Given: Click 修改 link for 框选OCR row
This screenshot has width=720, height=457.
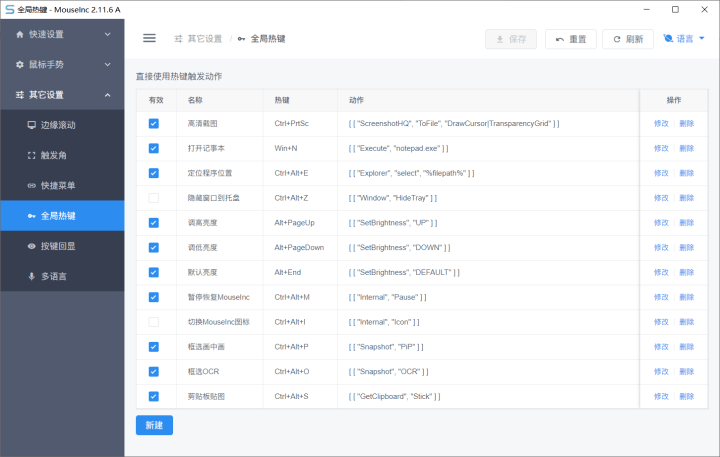Looking at the screenshot, I should 661,372.
